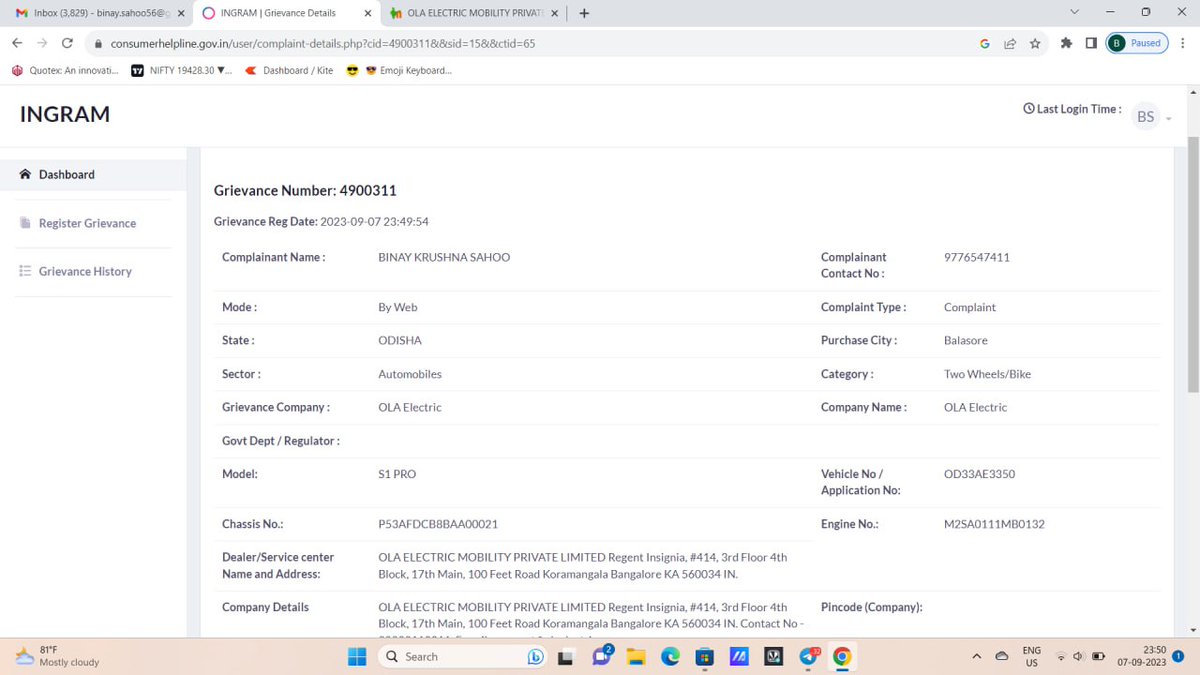Open the notification count badge
The height and width of the screenshot is (675, 1200).
[1178, 656]
